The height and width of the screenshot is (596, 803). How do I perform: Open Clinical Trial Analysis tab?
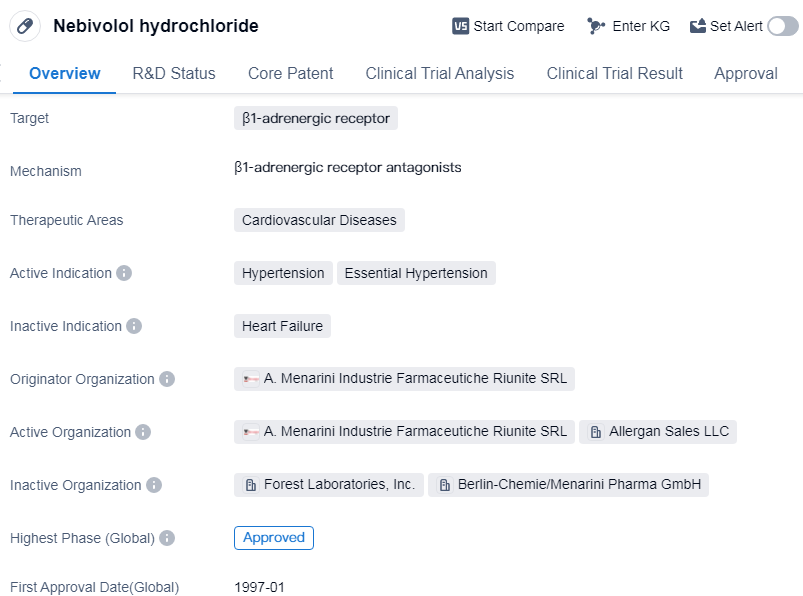click(x=440, y=73)
